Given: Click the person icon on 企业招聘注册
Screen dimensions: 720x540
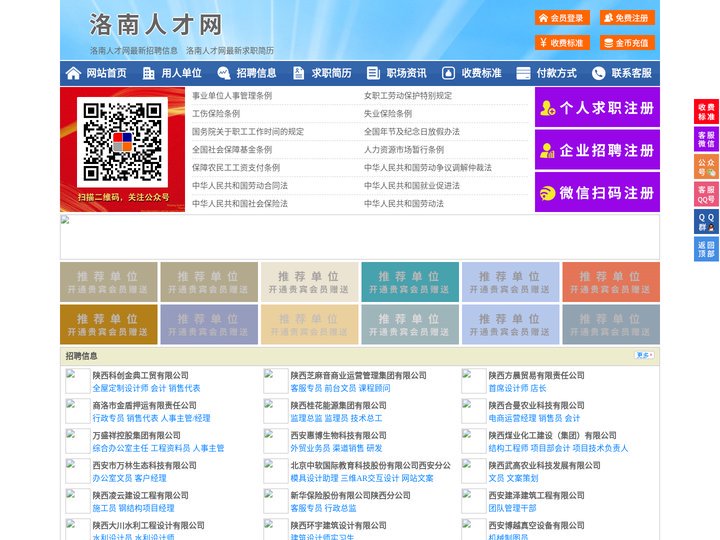Looking at the screenshot, I should point(547,150).
